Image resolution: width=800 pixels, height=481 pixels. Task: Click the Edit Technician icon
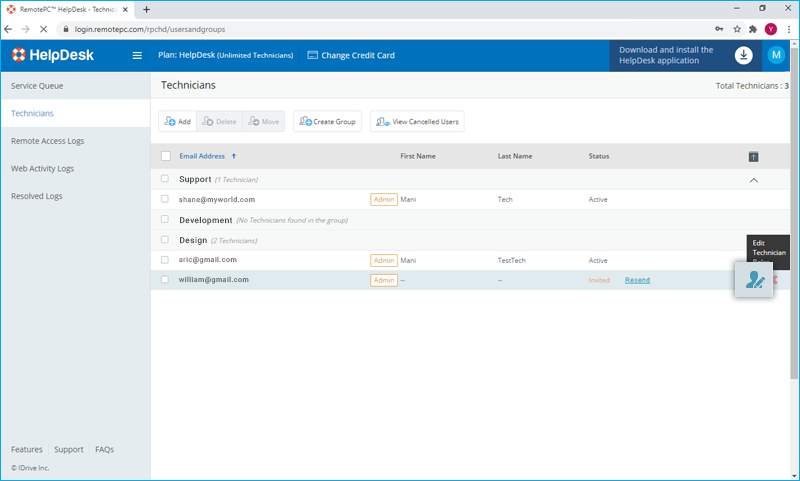click(754, 280)
